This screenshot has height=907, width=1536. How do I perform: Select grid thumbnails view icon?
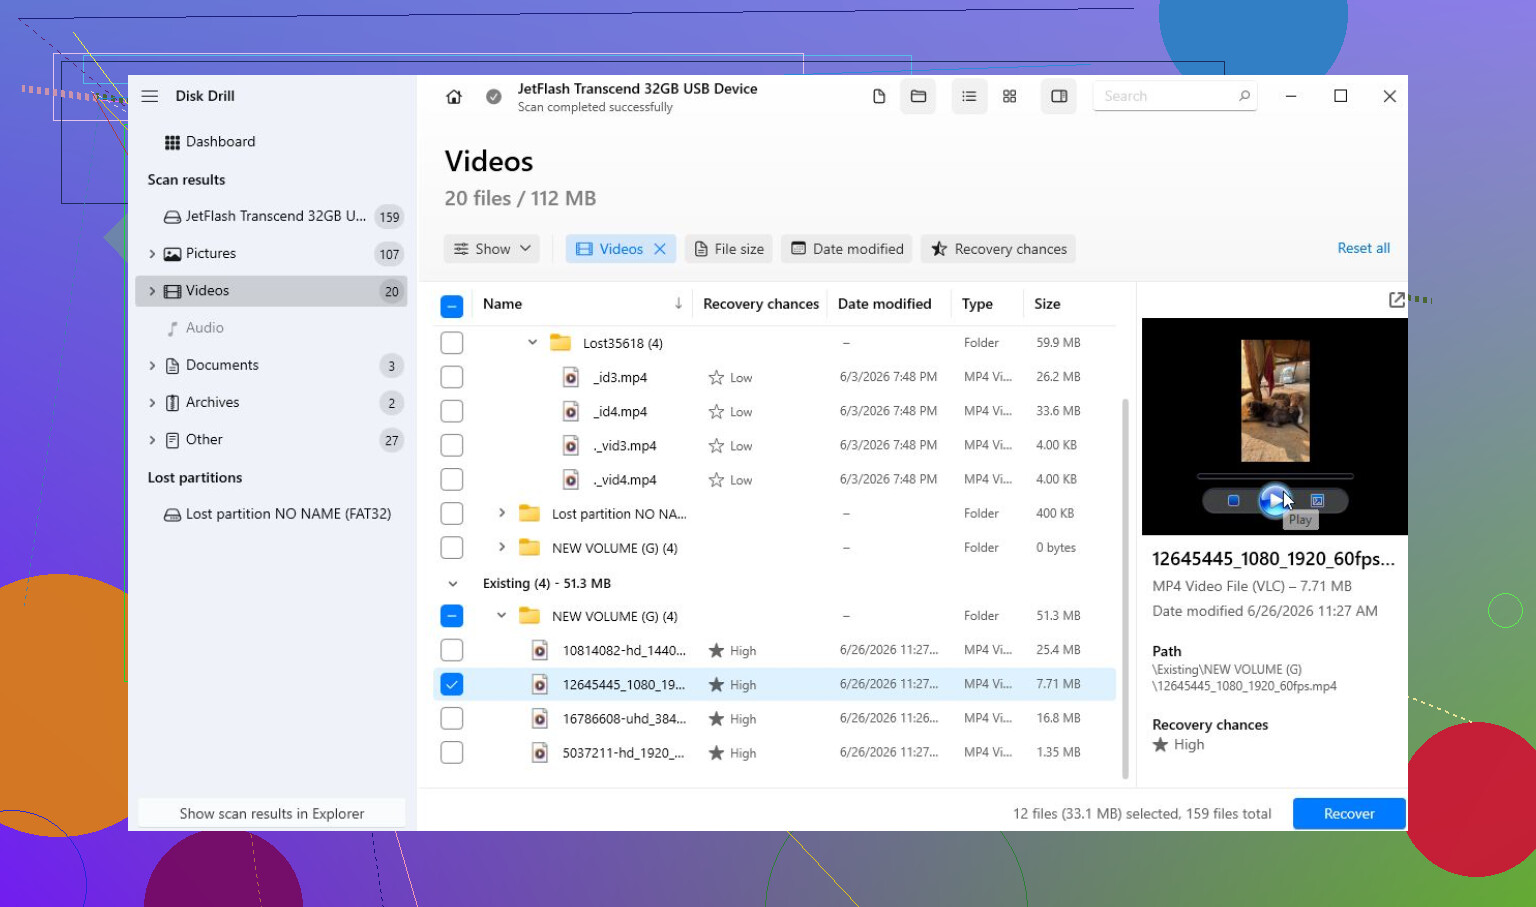click(1010, 96)
